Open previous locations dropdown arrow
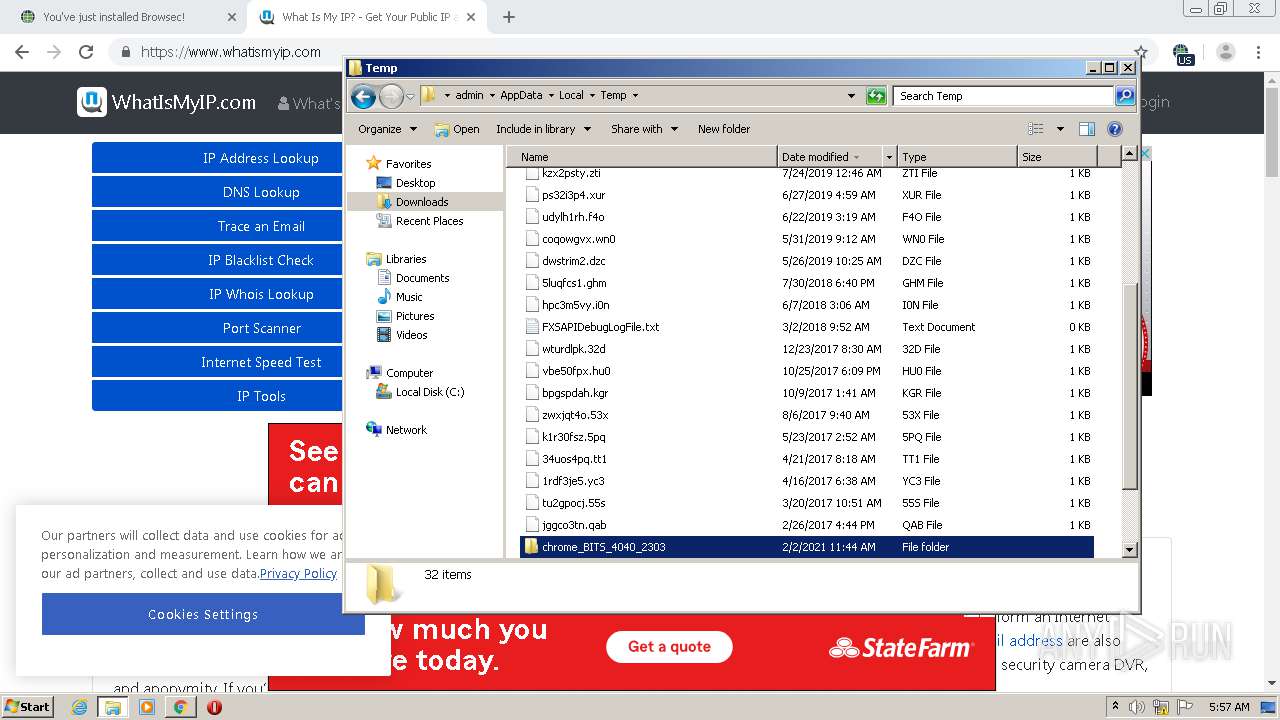1280x720 pixels. [851, 96]
